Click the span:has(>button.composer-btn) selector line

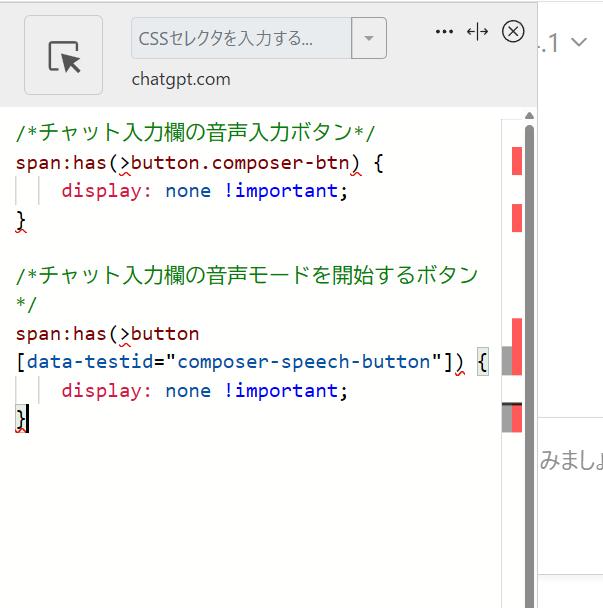[x=199, y=163]
